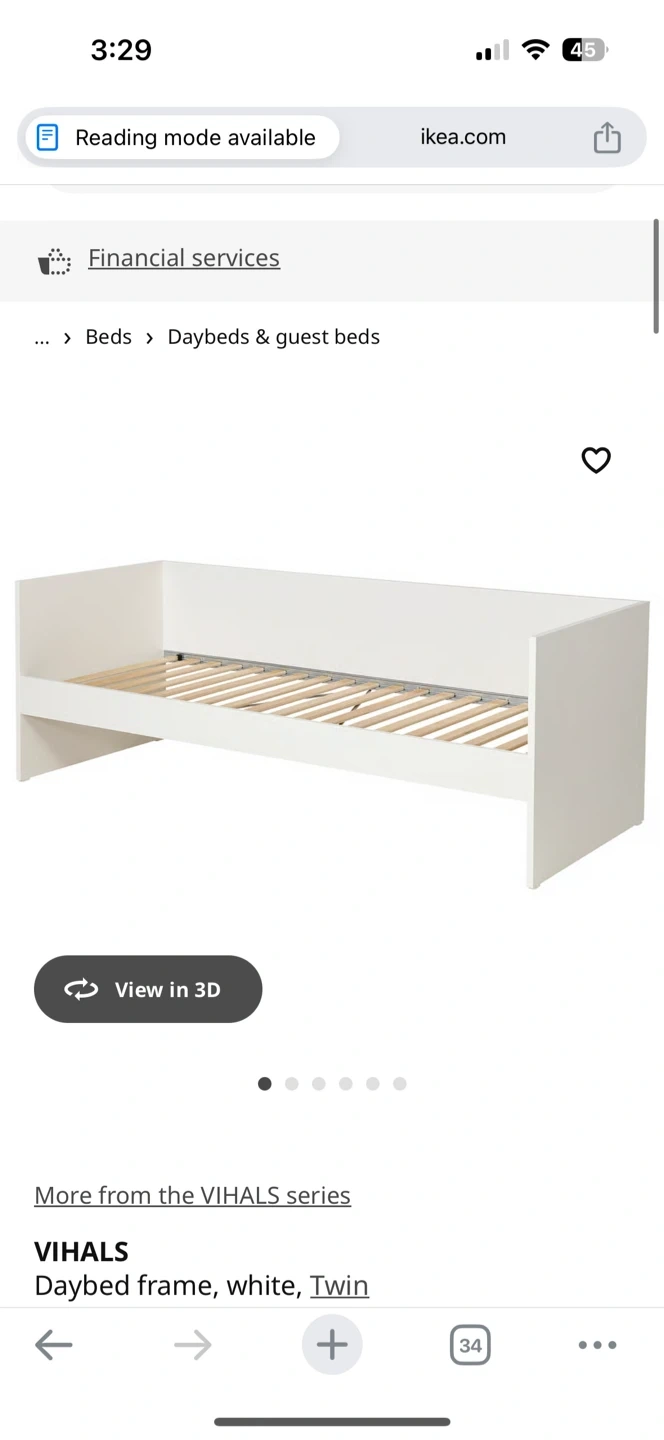The image size is (664, 1440).
Task: Open the Financial services link
Action: pos(184,257)
